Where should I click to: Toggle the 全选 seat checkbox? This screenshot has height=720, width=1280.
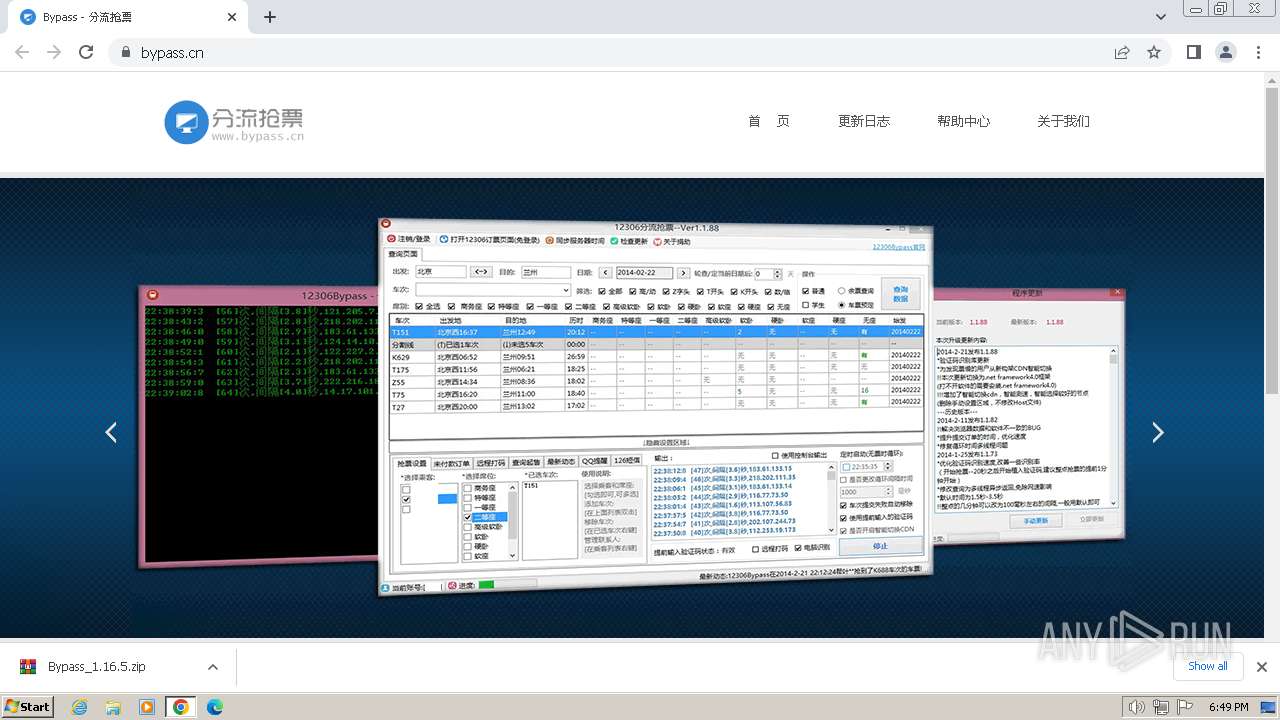click(417, 306)
